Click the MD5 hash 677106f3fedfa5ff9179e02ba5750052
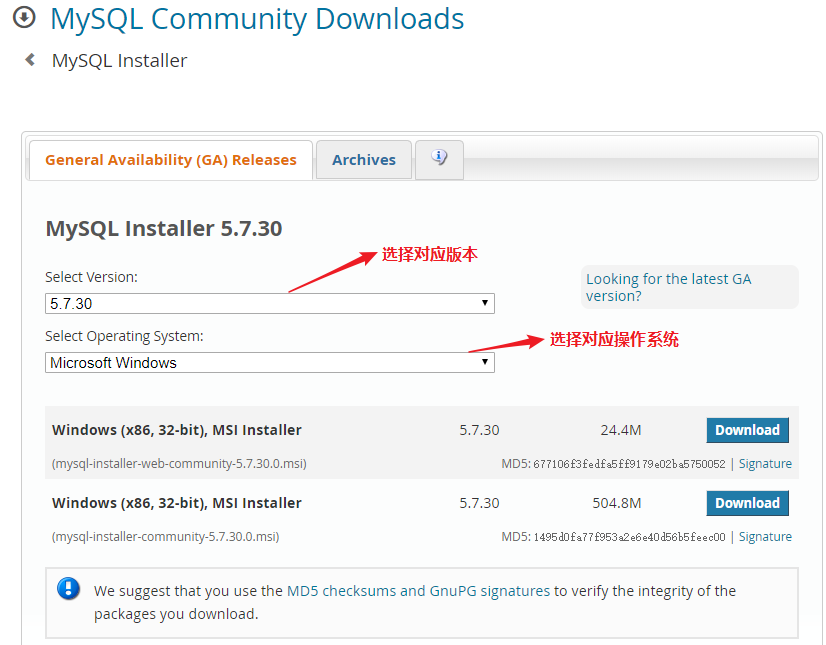This screenshot has width=826, height=645. (630, 464)
